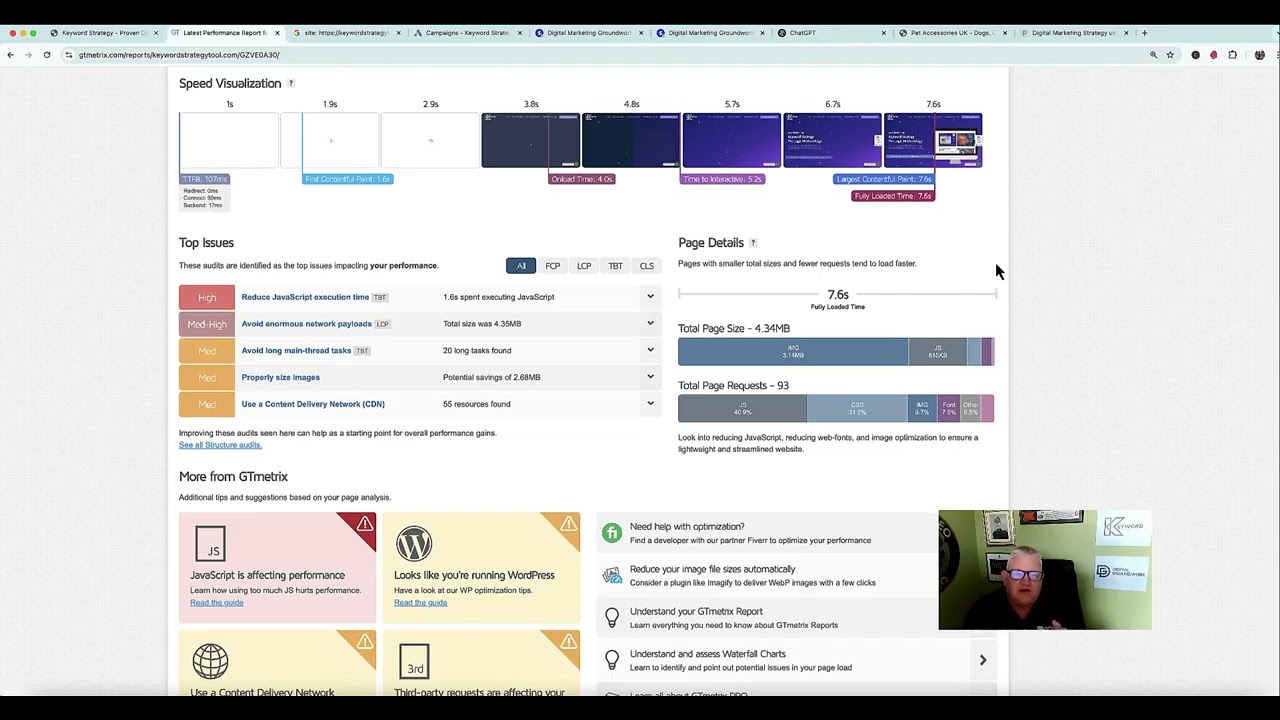Expand Avoid enormous network payloads row
The image size is (1280, 720).
[650, 324]
